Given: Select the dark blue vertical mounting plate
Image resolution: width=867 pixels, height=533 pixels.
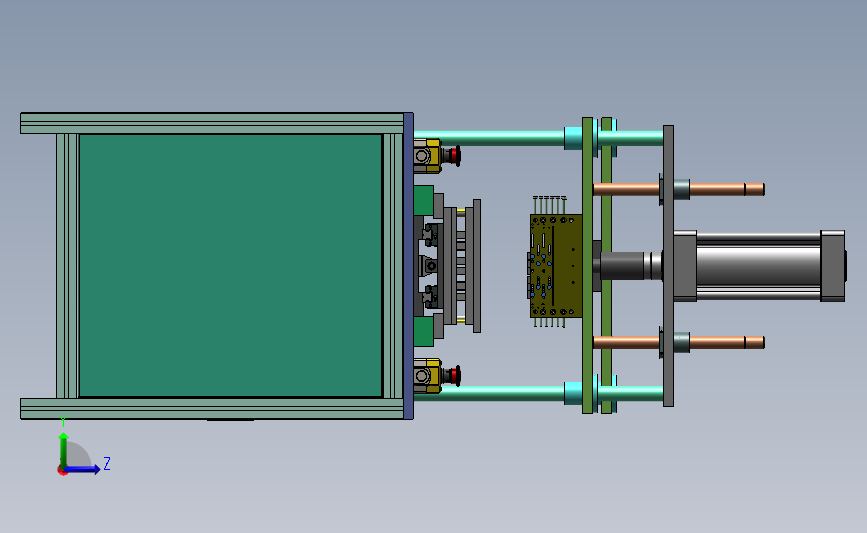Looking at the screenshot, I should [409, 266].
